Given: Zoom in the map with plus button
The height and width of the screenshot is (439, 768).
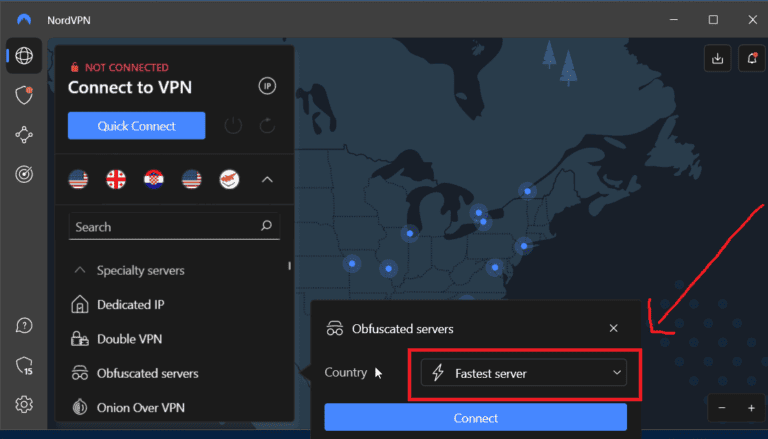Looking at the screenshot, I should [751, 408].
